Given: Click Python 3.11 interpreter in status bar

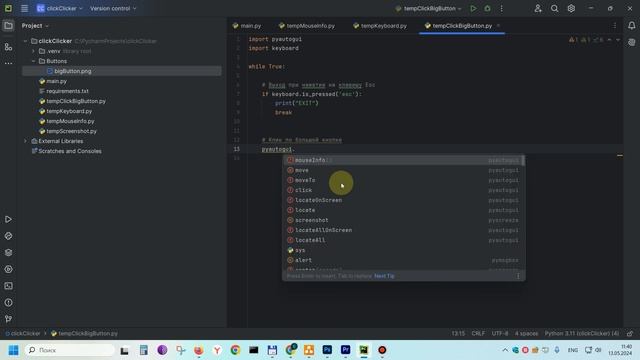Looking at the screenshot, I should click(582, 333).
